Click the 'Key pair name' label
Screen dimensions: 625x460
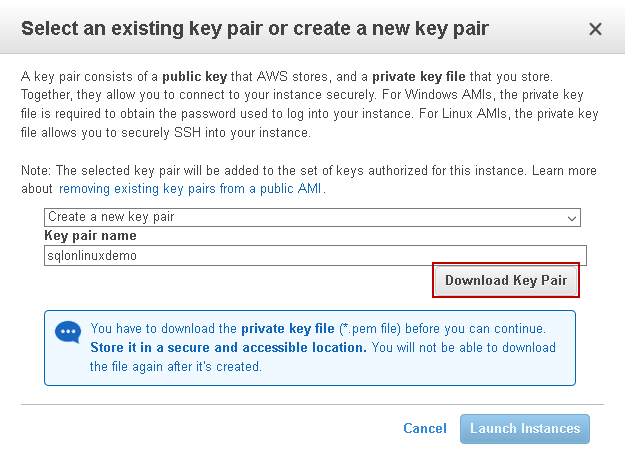[x=90, y=236]
